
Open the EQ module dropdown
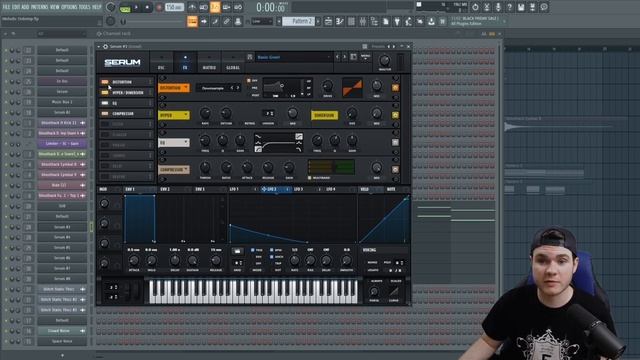coord(174,142)
